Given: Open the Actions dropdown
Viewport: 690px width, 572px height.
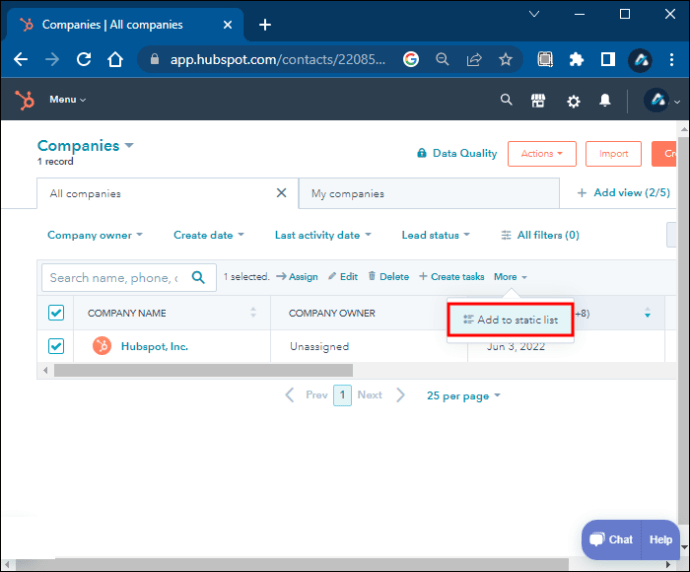Looking at the screenshot, I should coord(542,154).
